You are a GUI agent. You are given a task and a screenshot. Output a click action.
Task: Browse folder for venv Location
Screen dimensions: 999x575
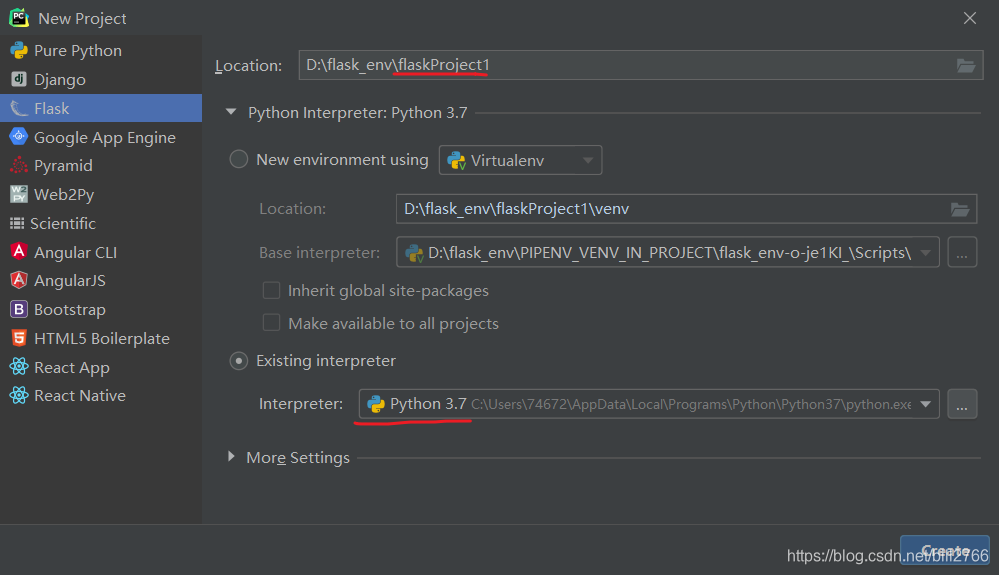coord(960,209)
